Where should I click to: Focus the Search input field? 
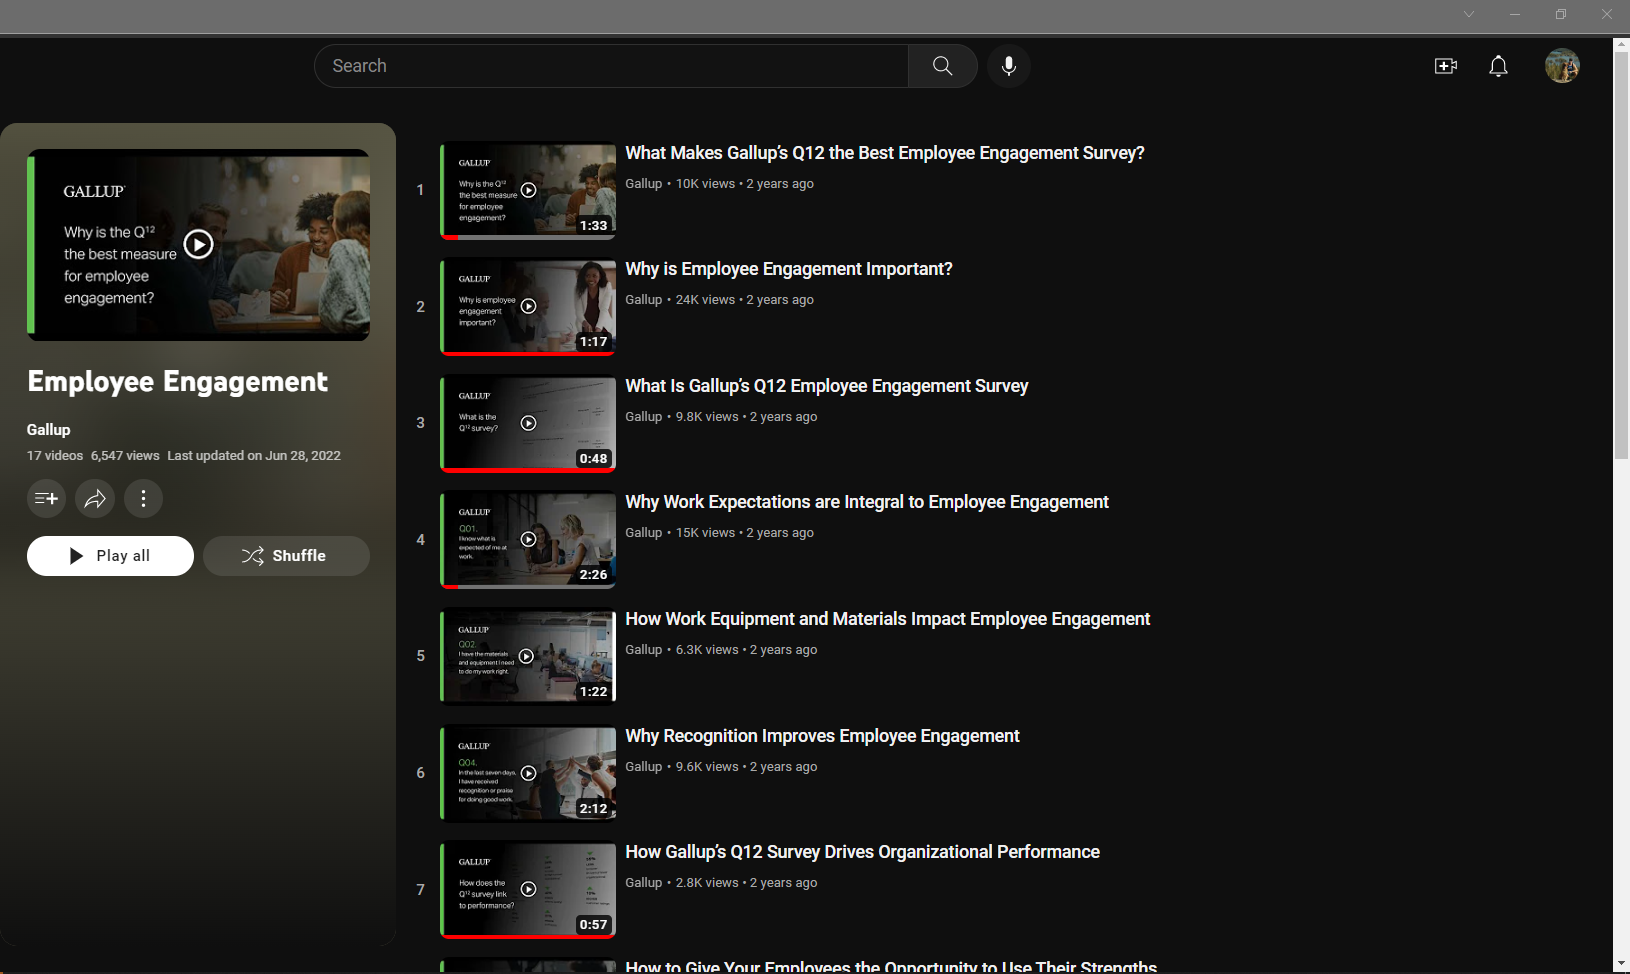point(611,66)
